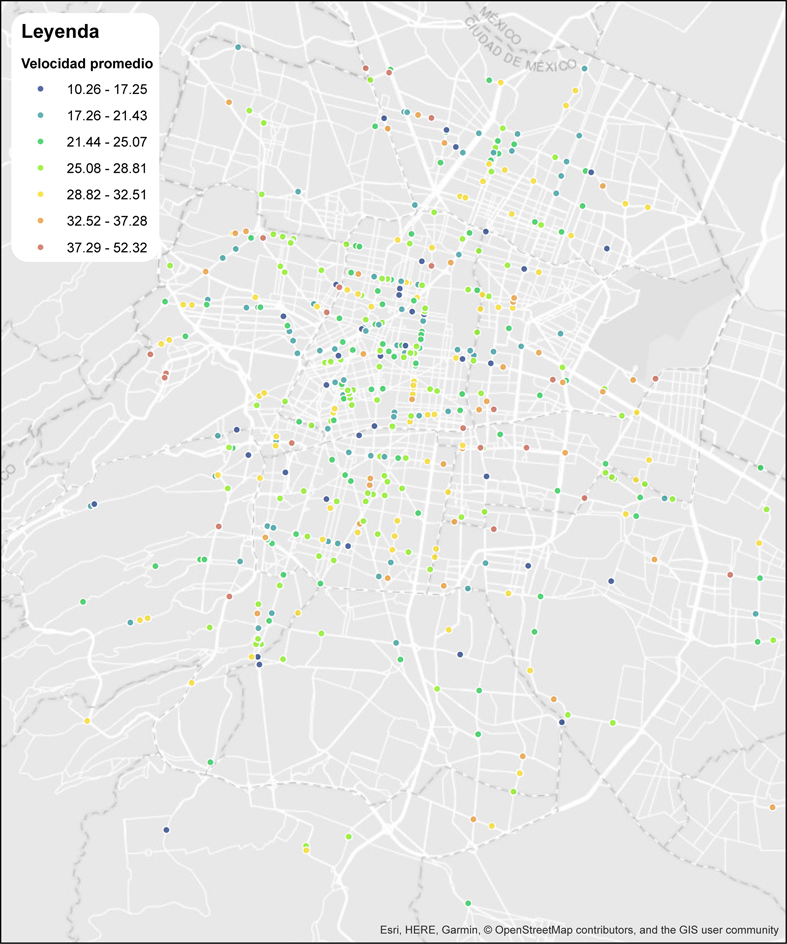Click the green 21.44 - 25.07 legend dot
Viewport: 787px width, 944px height.
(42, 141)
